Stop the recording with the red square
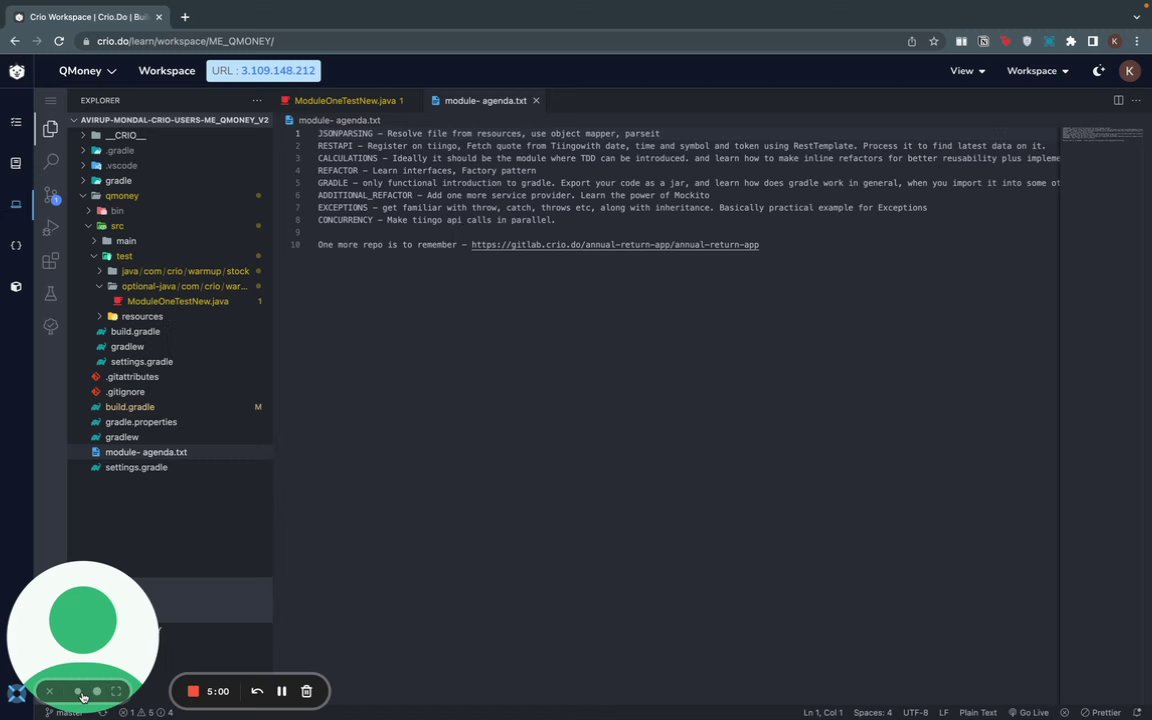The width and height of the screenshot is (1152, 720). [193, 691]
